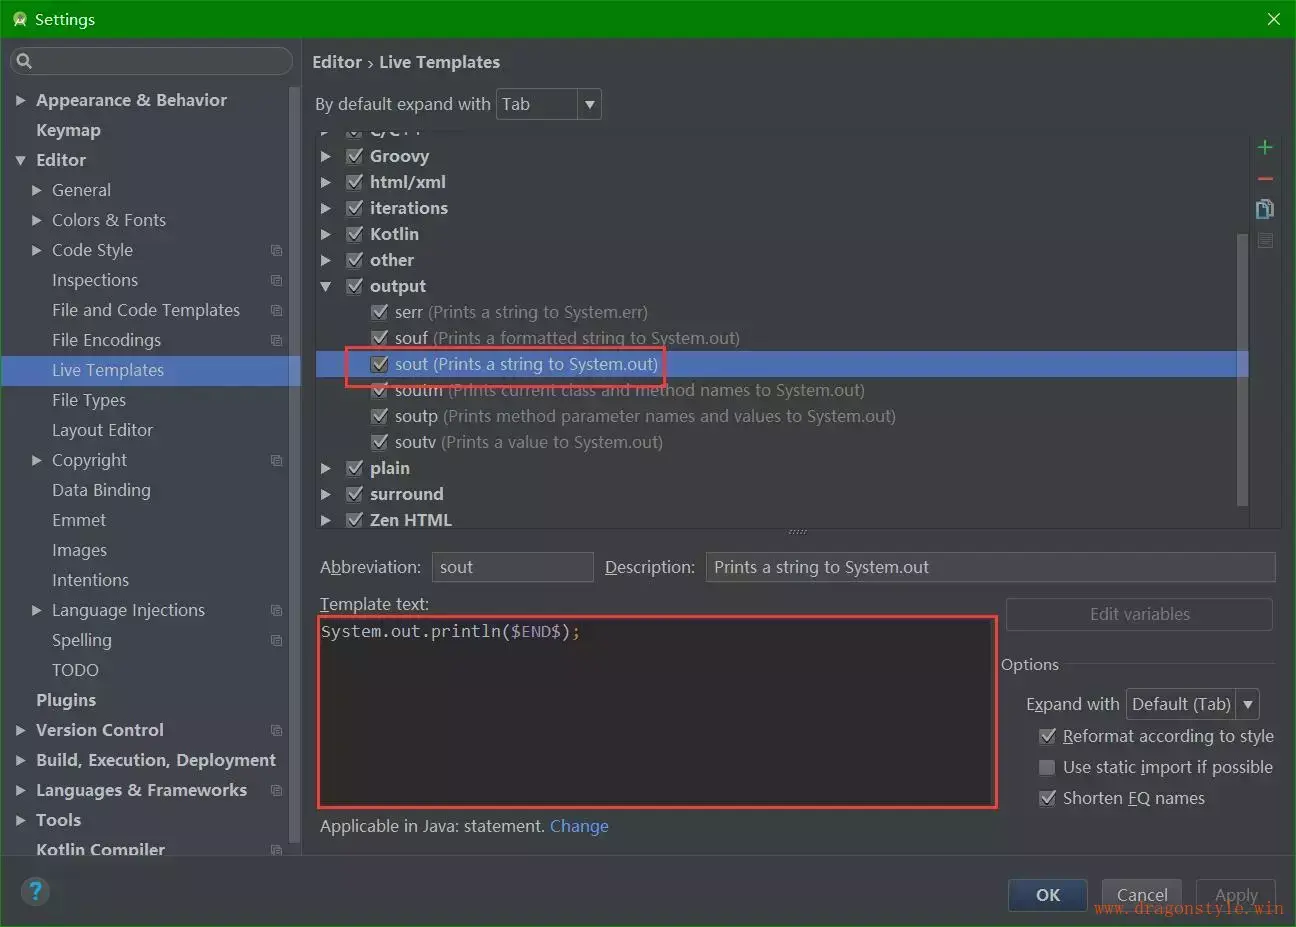Expand the Groovy template group
The height and width of the screenshot is (927, 1296).
[x=326, y=156]
